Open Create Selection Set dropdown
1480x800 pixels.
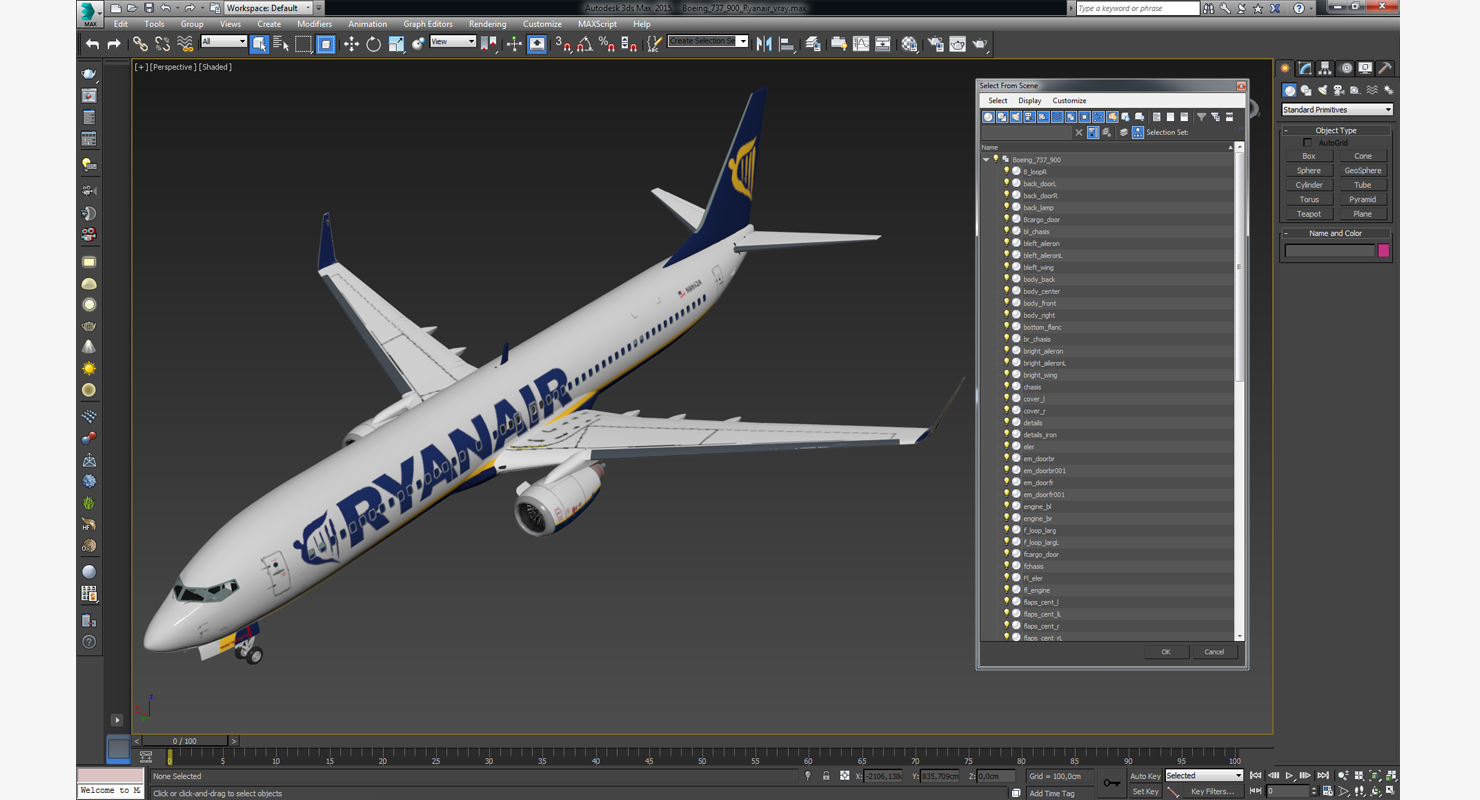coord(708,42)
